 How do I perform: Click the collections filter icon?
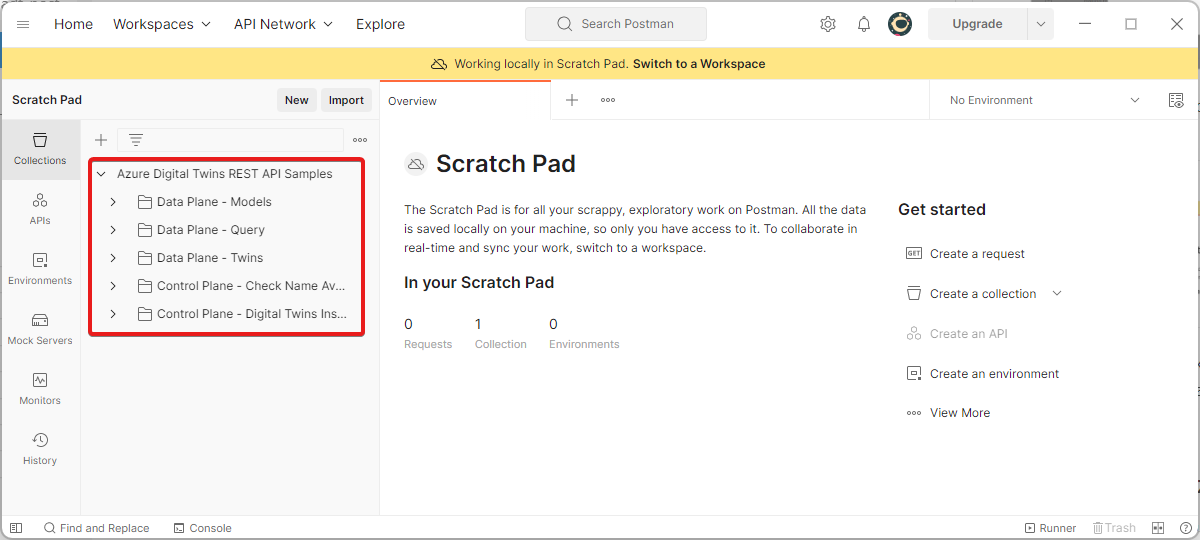tap(136, 140)
